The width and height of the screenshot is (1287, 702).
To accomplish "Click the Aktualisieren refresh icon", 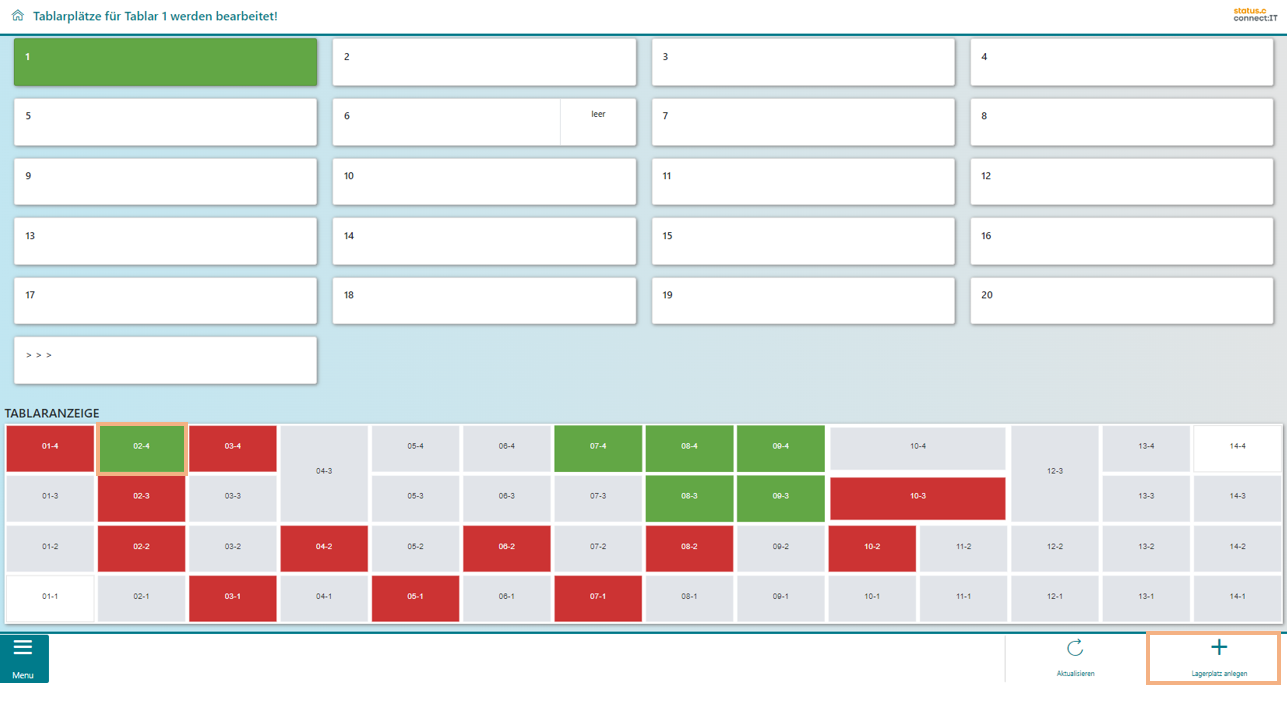I will pyautogui.click(x=1075, y=649).
